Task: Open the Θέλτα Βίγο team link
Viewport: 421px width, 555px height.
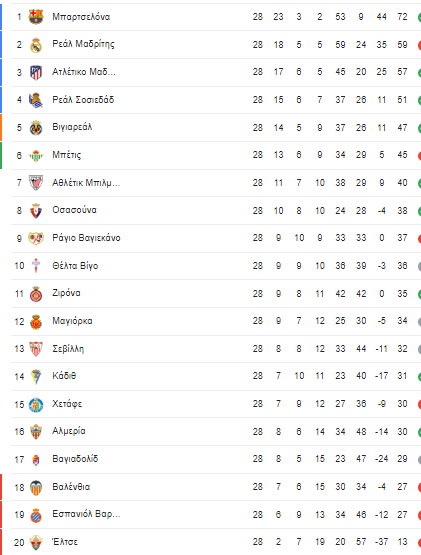Action: 75,265
